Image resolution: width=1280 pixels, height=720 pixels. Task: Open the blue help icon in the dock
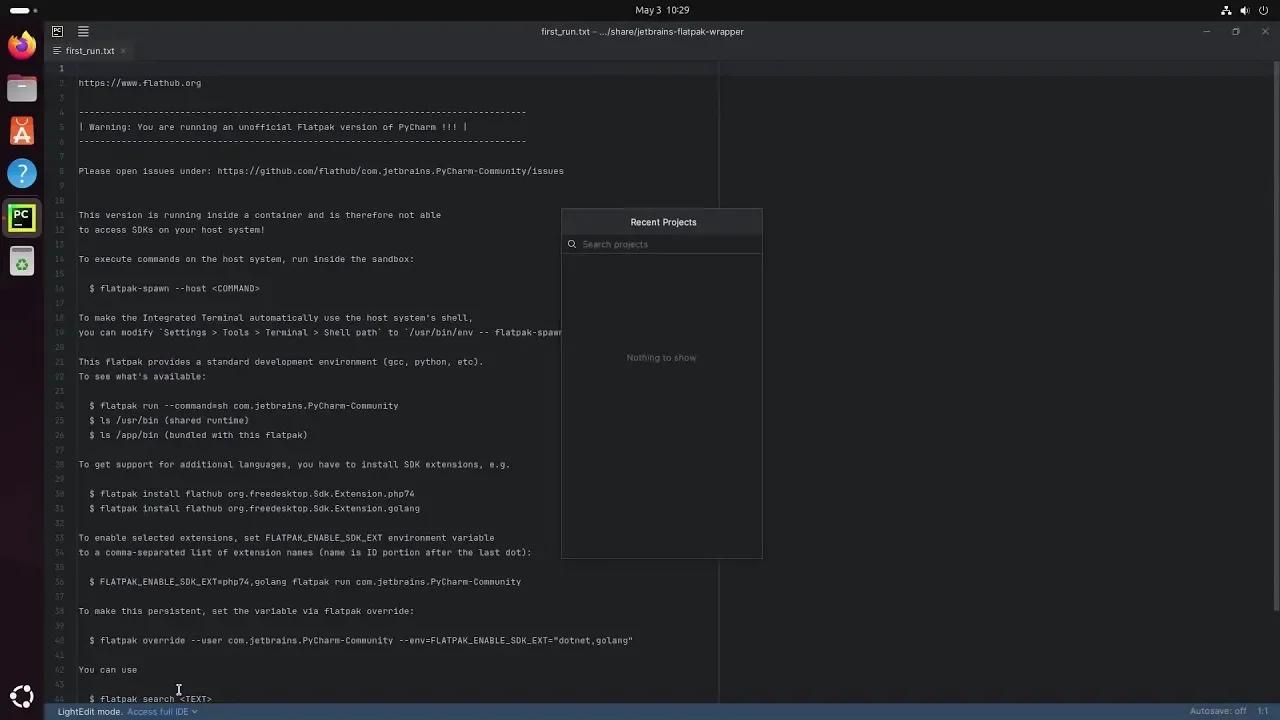click(x=21, y=173)
